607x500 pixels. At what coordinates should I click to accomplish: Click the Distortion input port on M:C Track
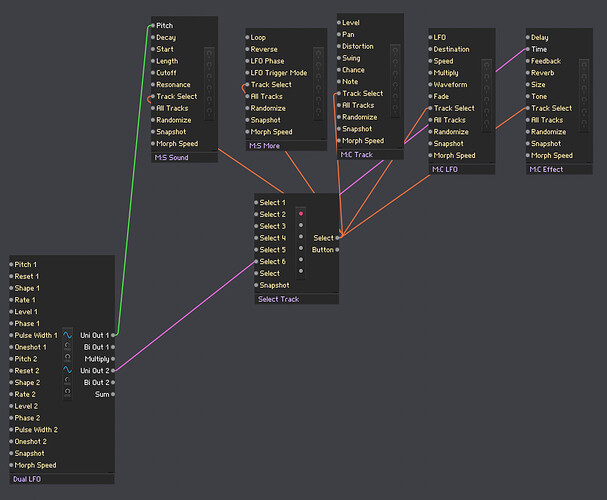pyautogui.click(x=339, y=46)
